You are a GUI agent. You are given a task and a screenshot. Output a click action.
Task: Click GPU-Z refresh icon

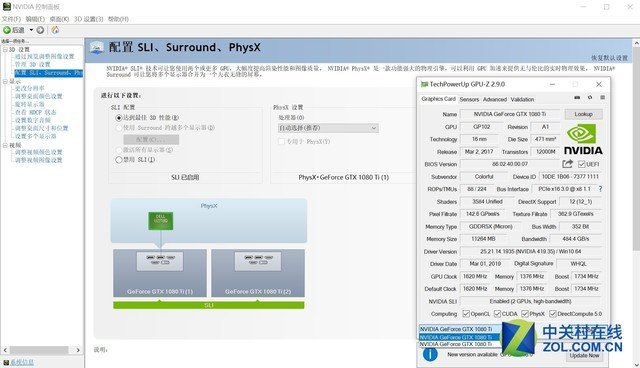(x=590, y=98)
